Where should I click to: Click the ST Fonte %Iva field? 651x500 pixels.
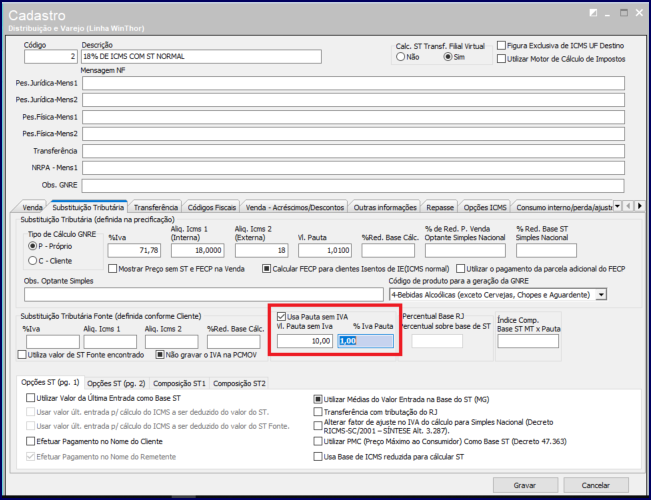[53, 342]
